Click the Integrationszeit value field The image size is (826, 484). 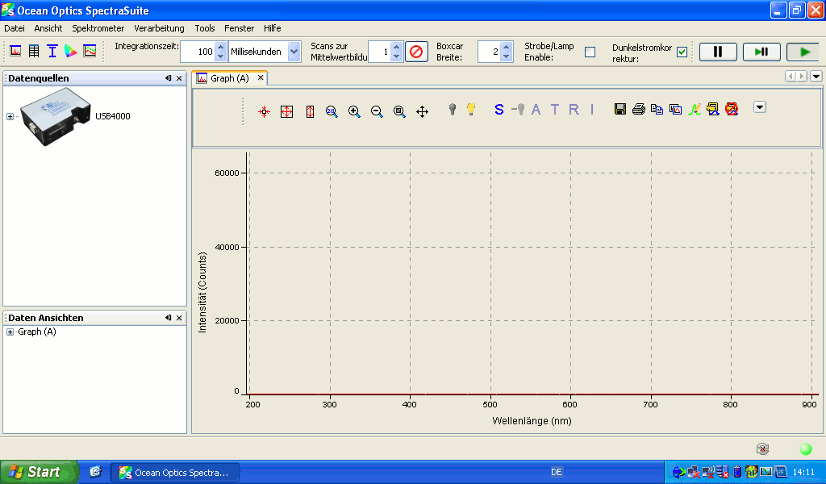click(198, 51)
